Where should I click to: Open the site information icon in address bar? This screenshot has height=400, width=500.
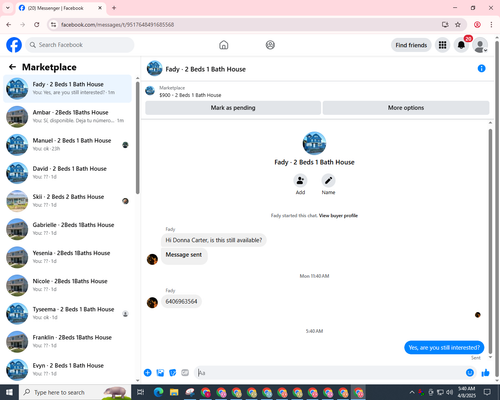[x=53, y=25]
